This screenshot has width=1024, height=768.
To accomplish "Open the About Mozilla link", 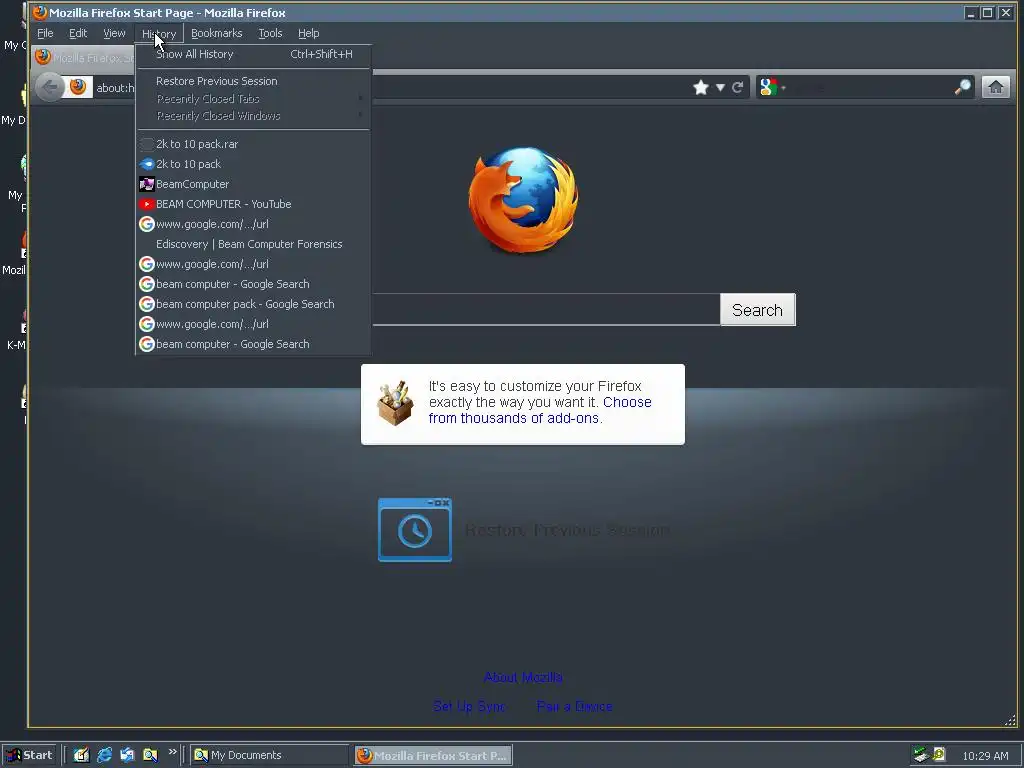I will [522, 677].
